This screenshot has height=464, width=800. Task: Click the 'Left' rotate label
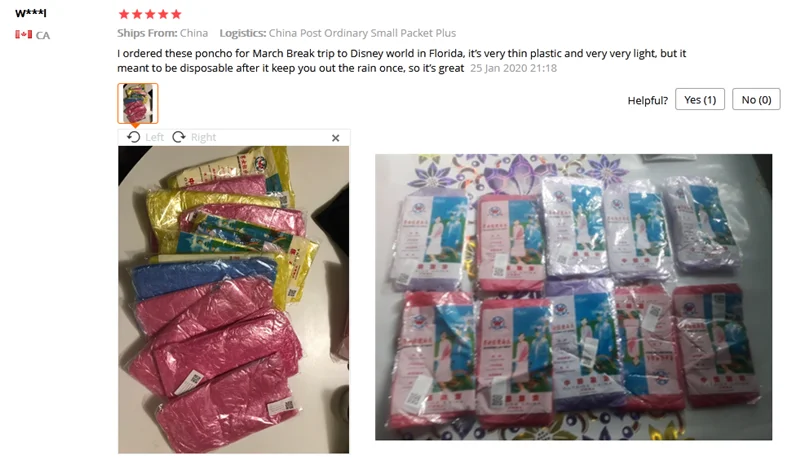click(154, 137)
